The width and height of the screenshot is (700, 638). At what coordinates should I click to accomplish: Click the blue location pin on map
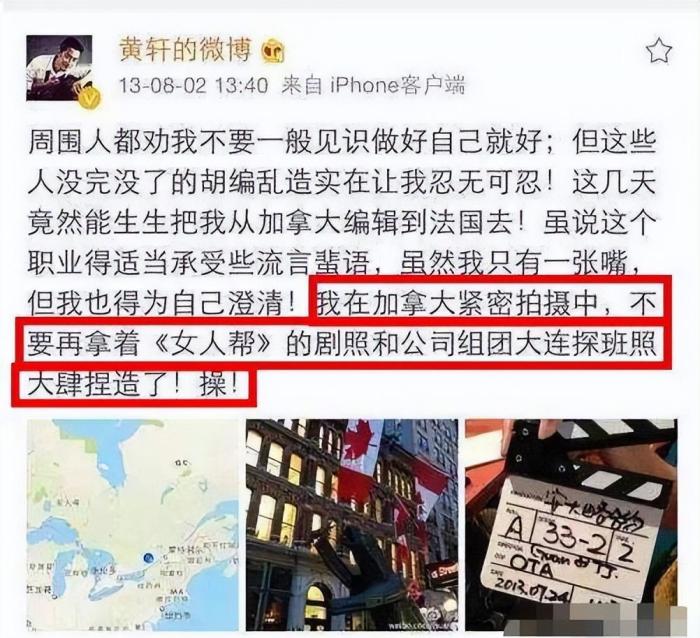[149, 558]
